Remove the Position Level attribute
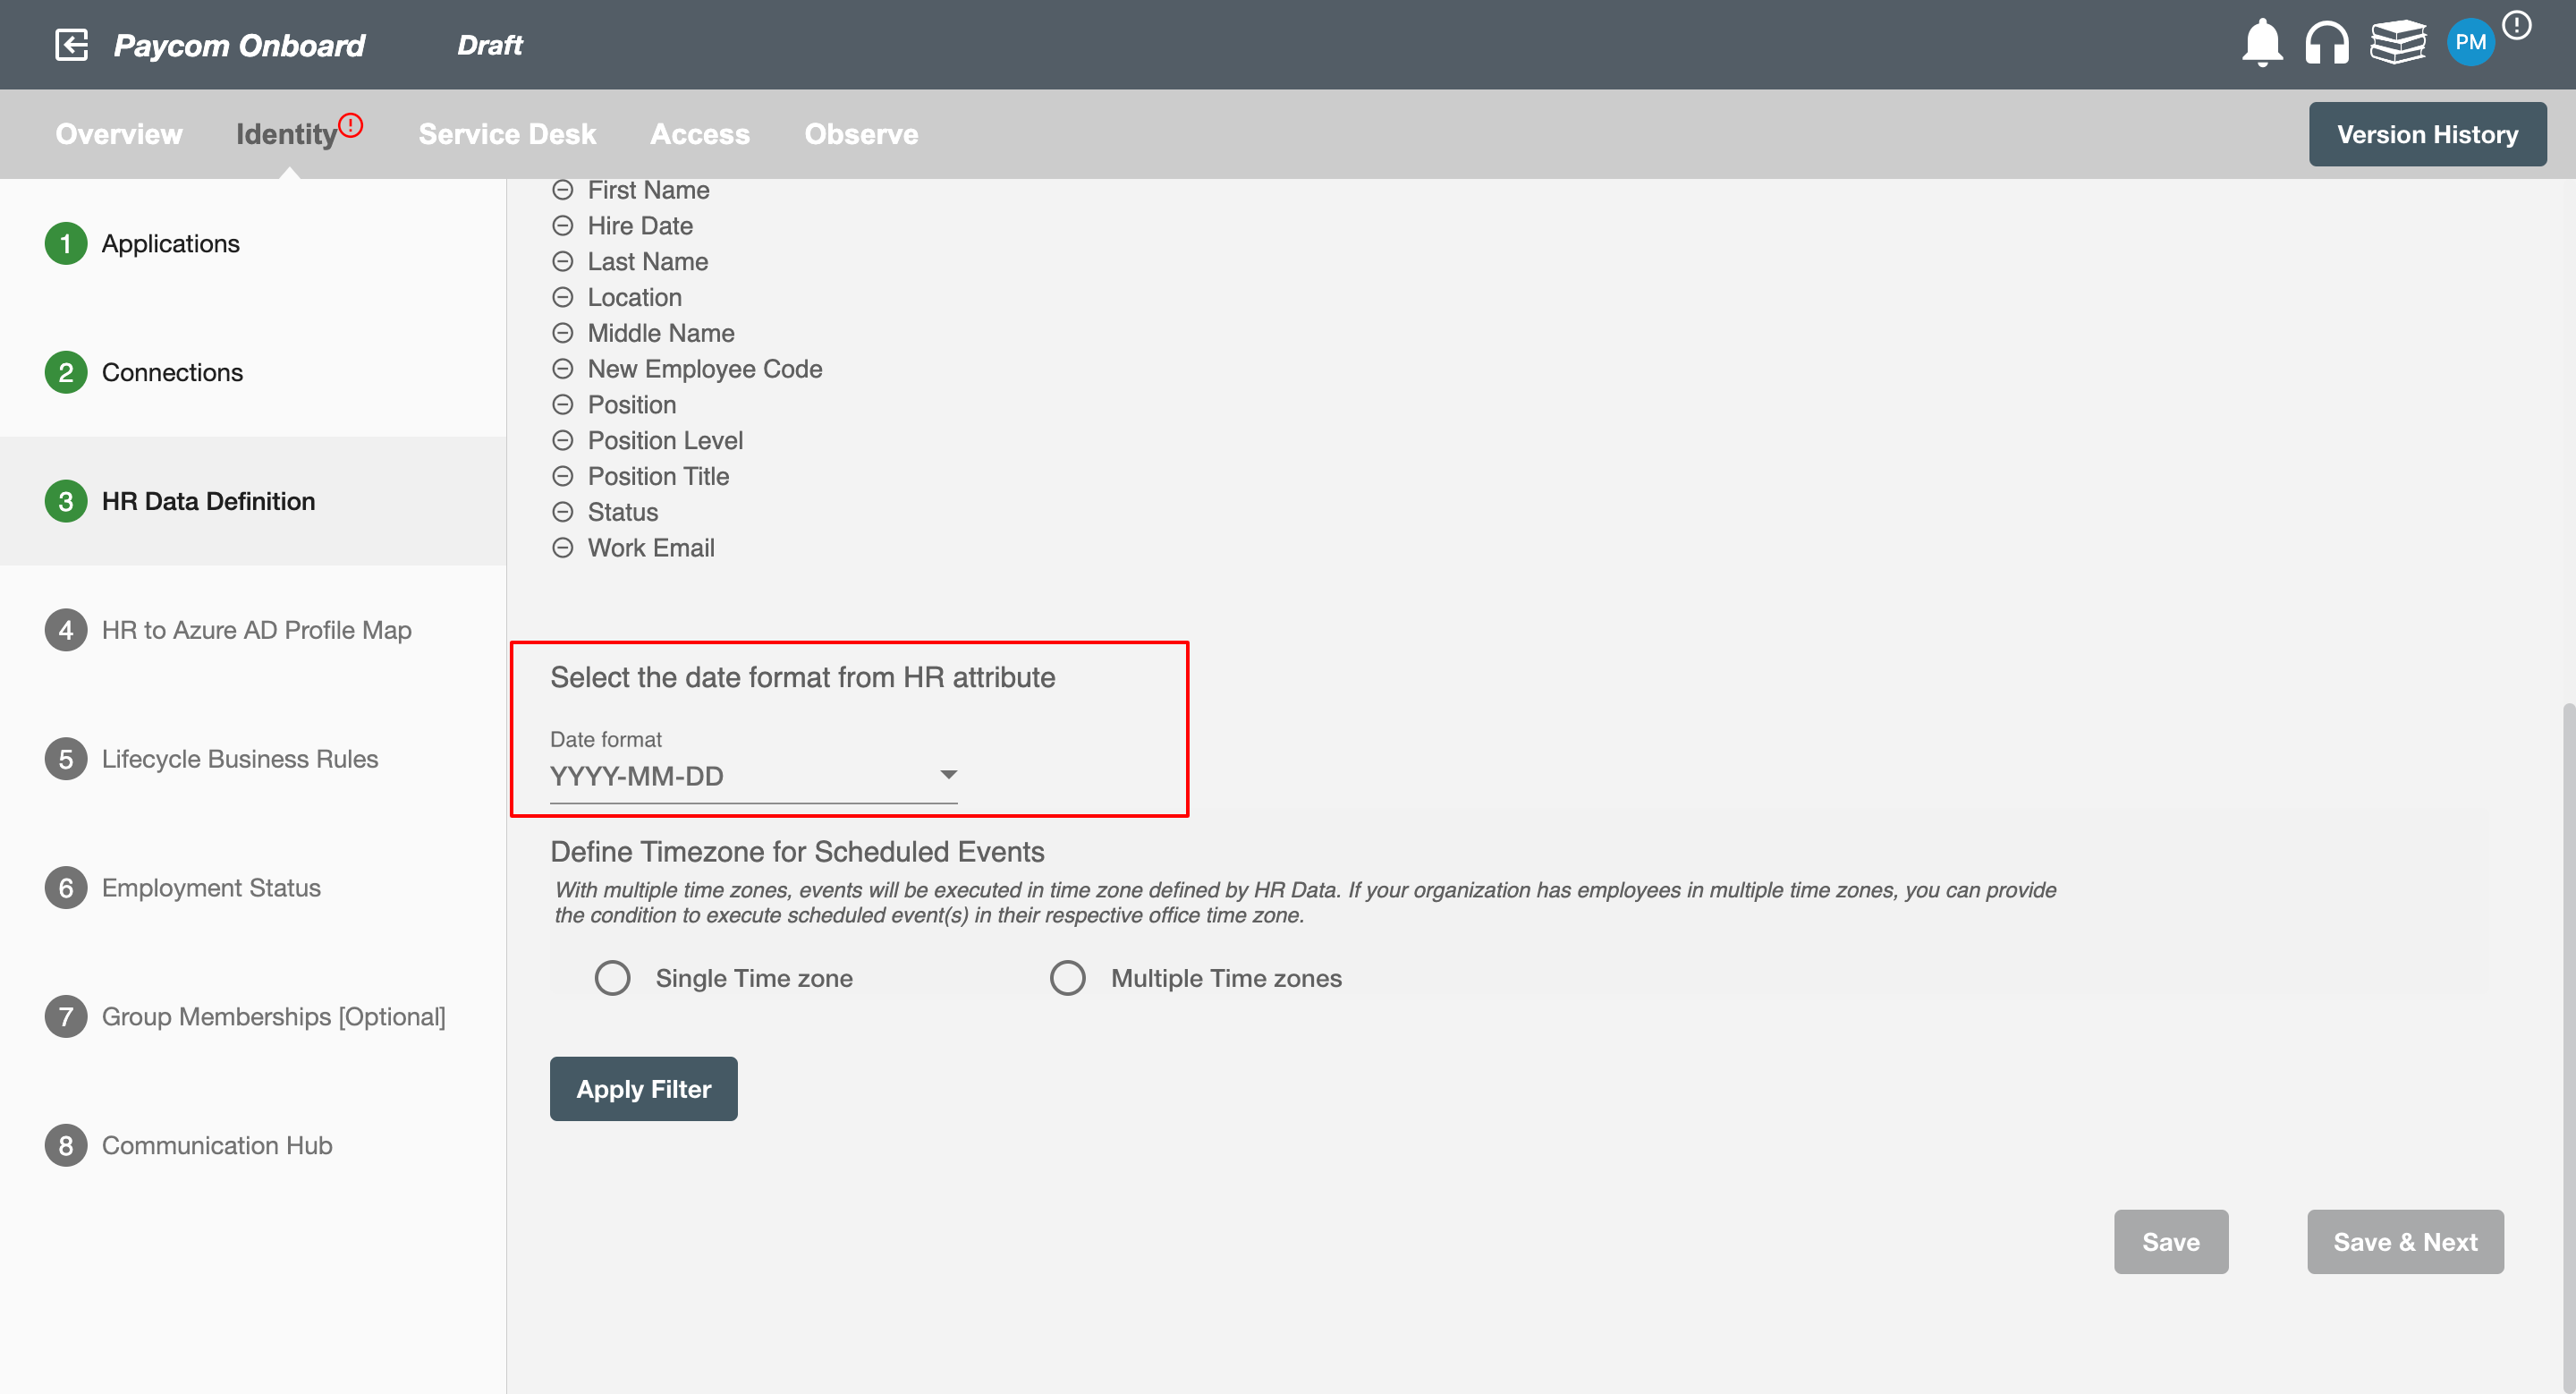This screenshot has height=1394, width=2576. [563, 441]
